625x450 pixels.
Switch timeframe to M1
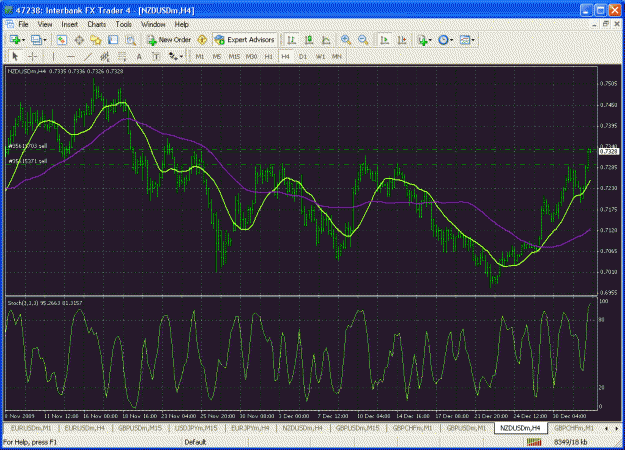point(200,57)
